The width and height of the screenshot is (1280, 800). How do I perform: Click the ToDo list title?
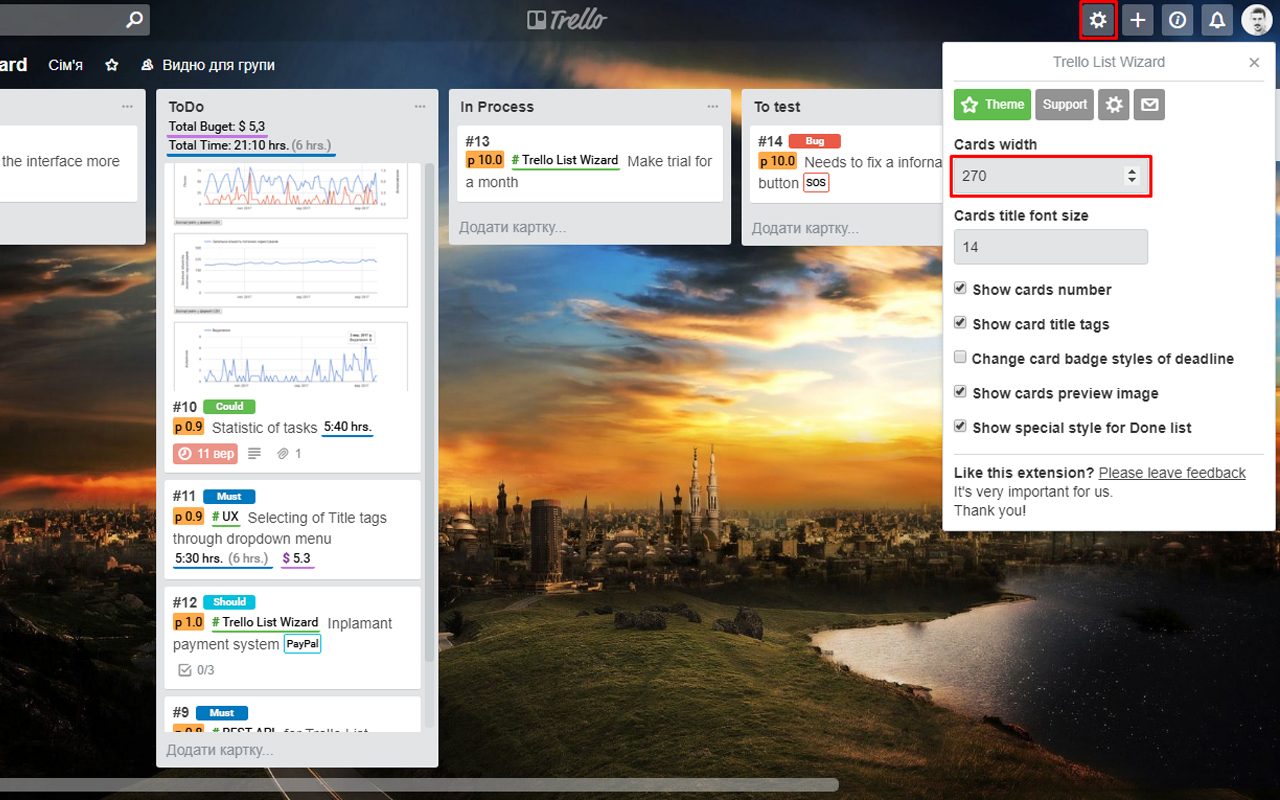click(x=186, y=107)
